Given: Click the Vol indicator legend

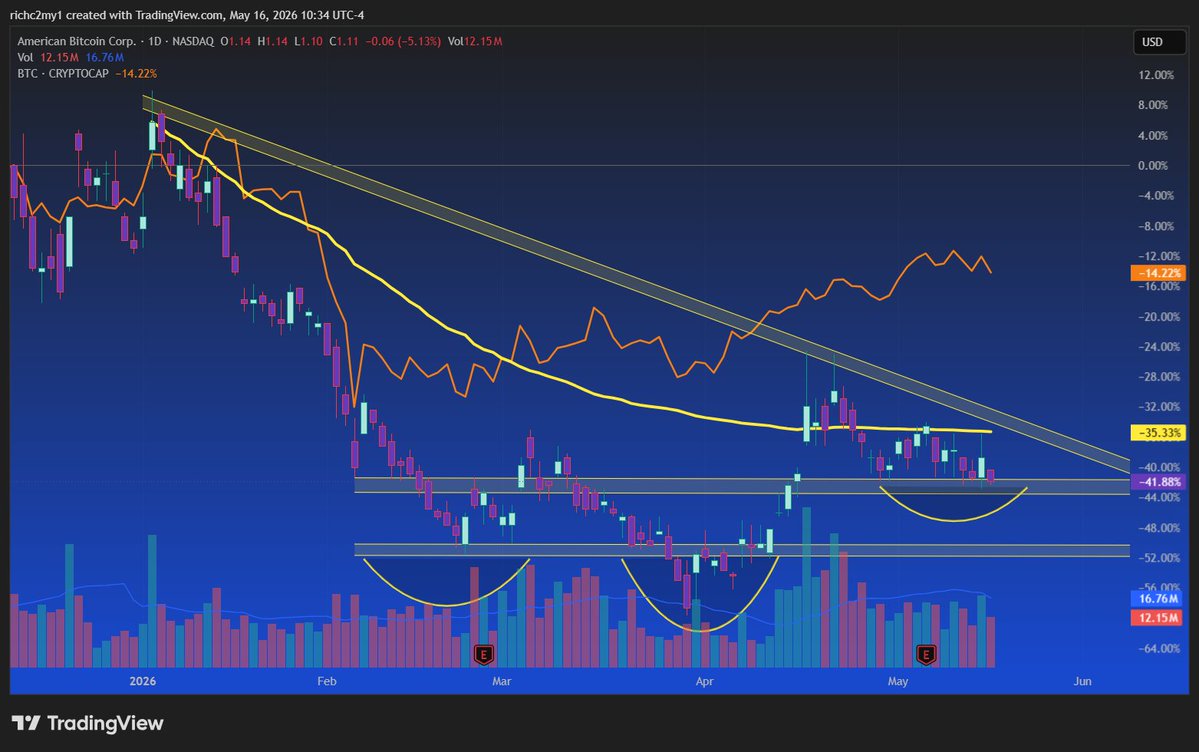Looking at the screenshot, I should (x=25, y=57).
